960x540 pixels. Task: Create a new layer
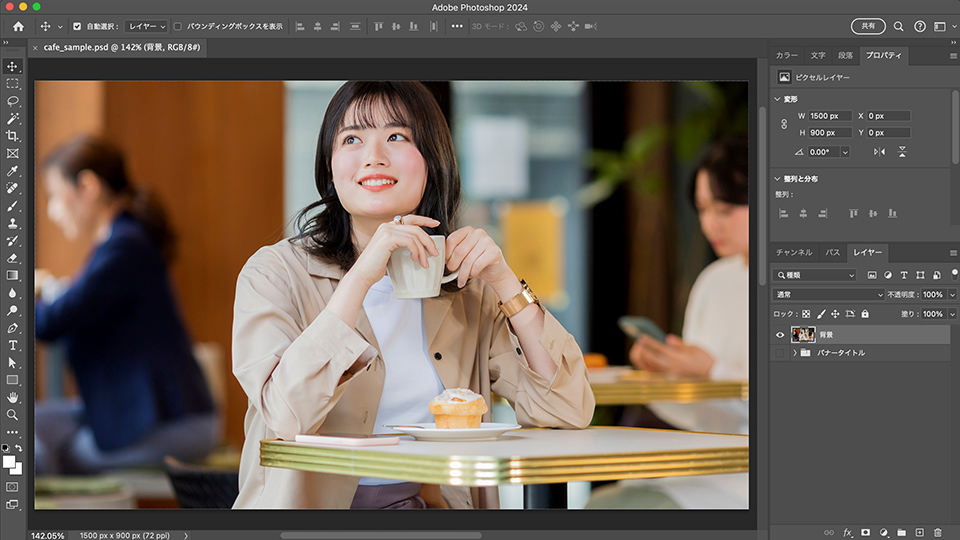point(920,533)
